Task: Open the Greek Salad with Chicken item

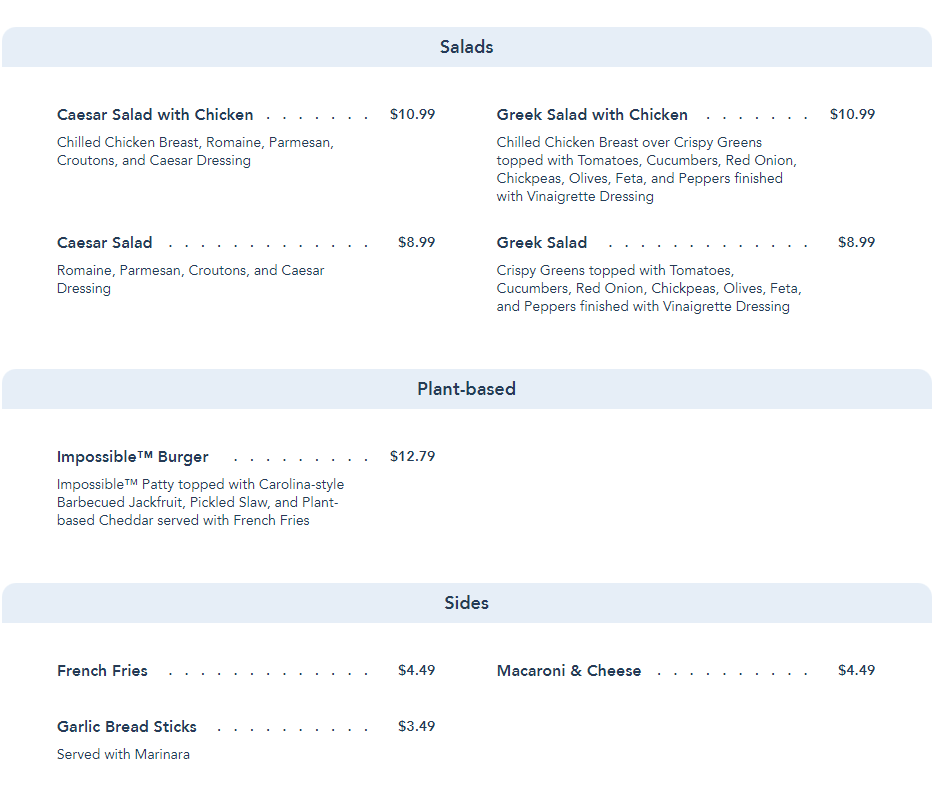Action: pyautogui.click(x=592, y=115)
